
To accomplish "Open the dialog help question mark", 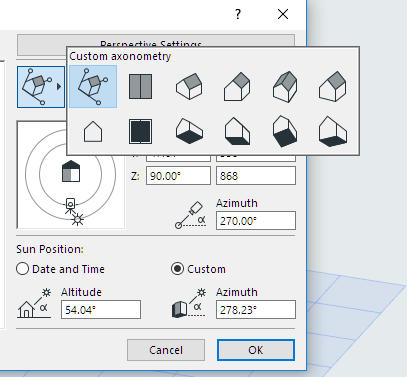I will (x=238, y=14).
